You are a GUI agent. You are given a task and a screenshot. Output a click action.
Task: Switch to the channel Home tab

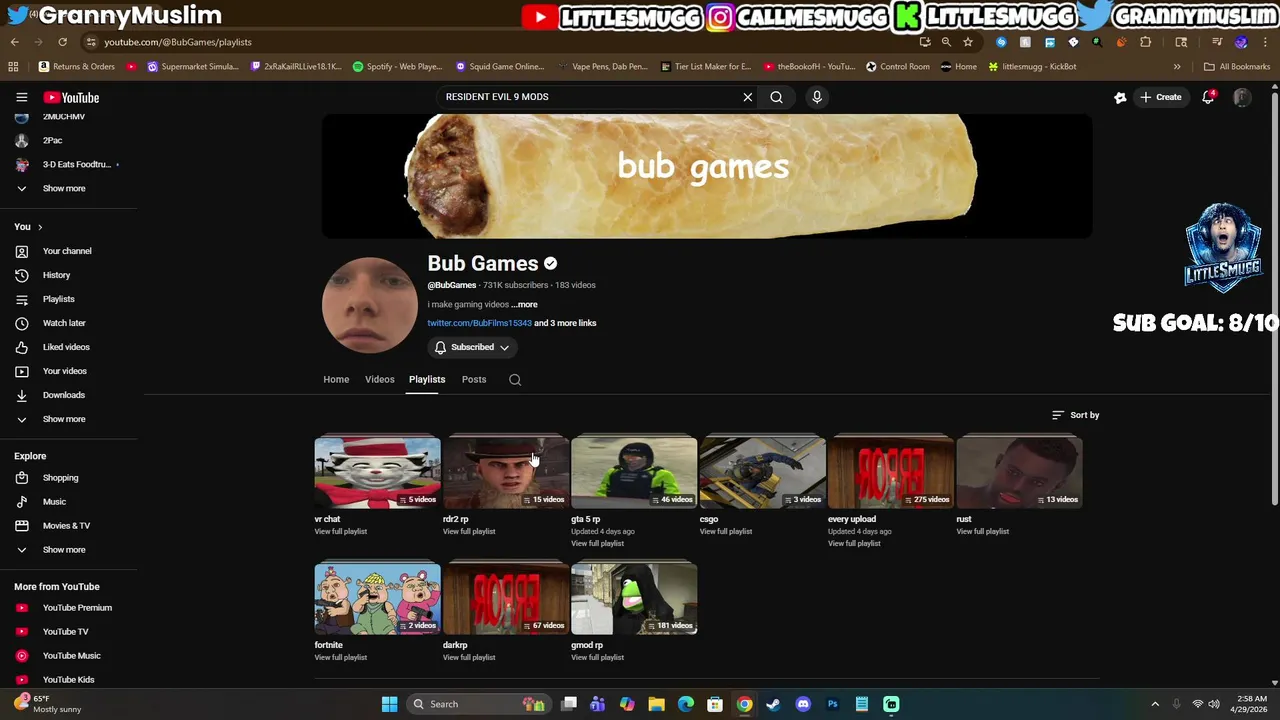336,379
